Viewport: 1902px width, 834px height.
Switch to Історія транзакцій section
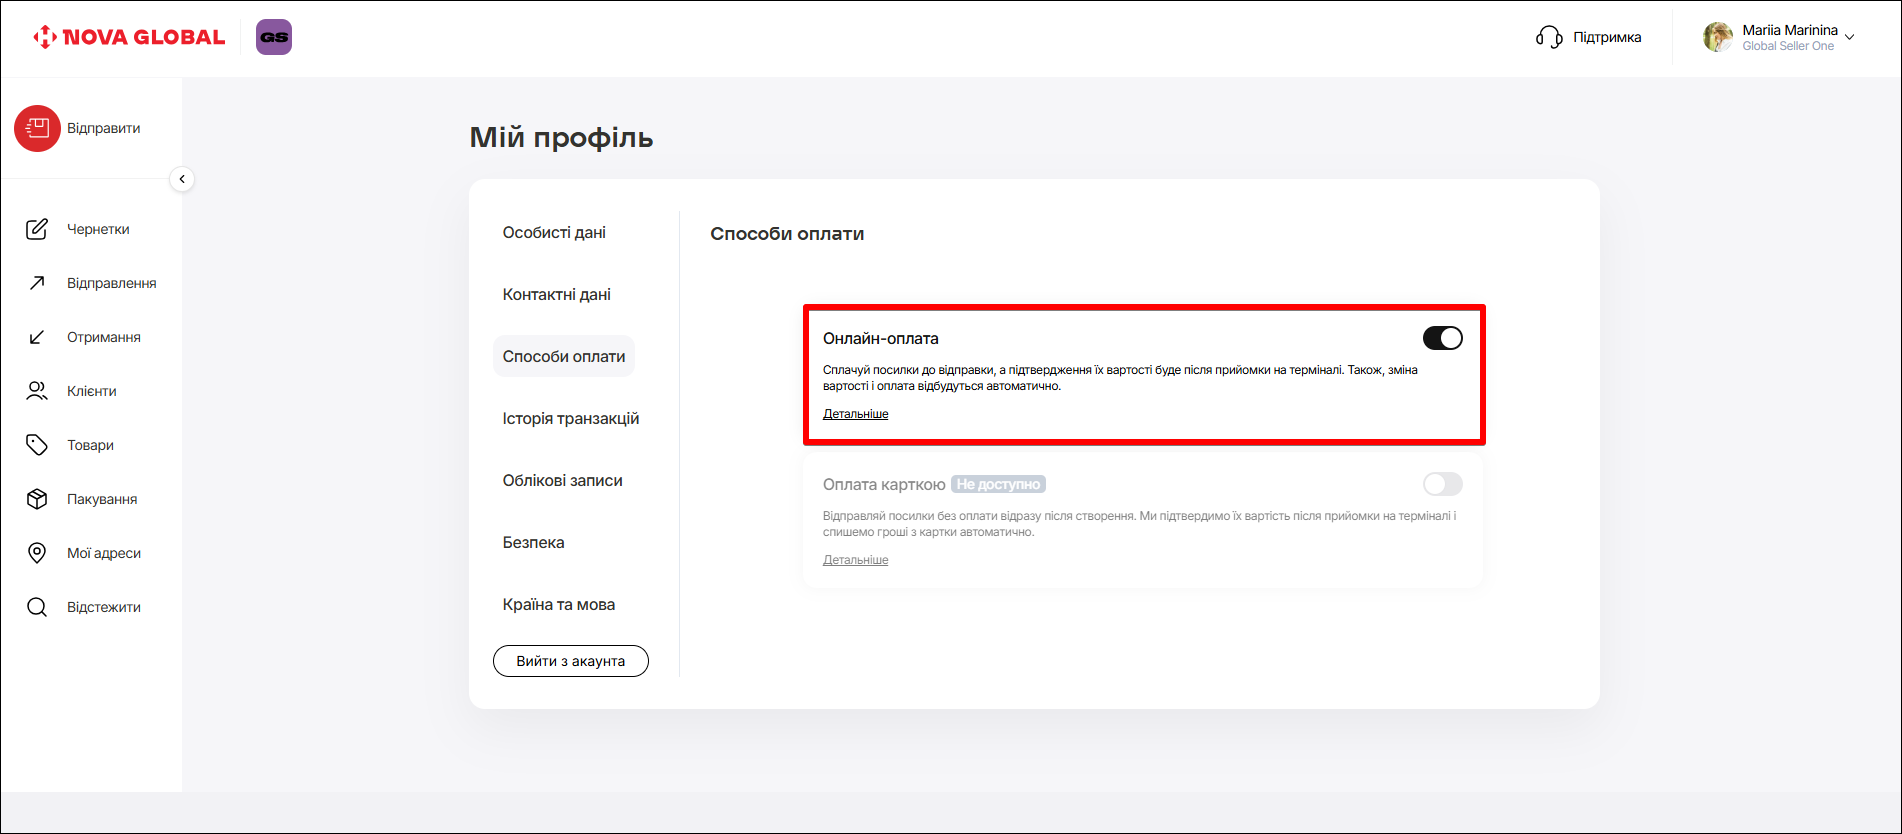tap(570, 418)
